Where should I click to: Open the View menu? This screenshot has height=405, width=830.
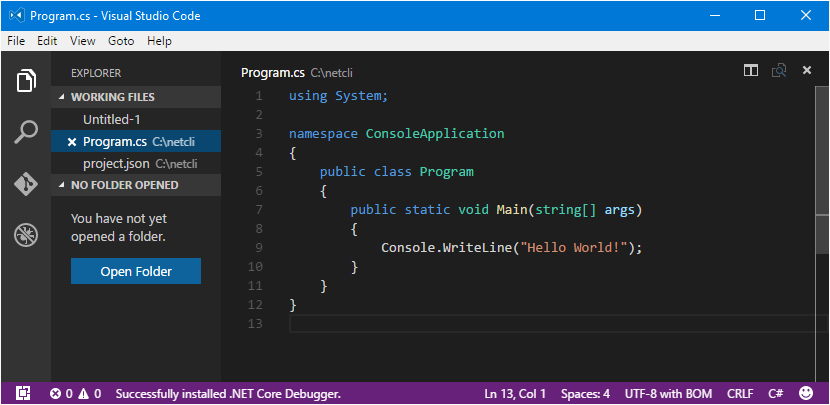83,41
